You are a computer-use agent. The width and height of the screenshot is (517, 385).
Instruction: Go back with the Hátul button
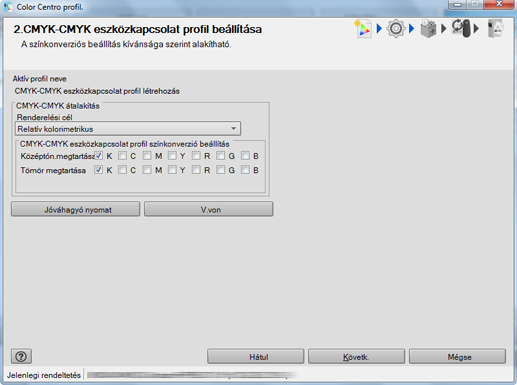coord(256,357)
